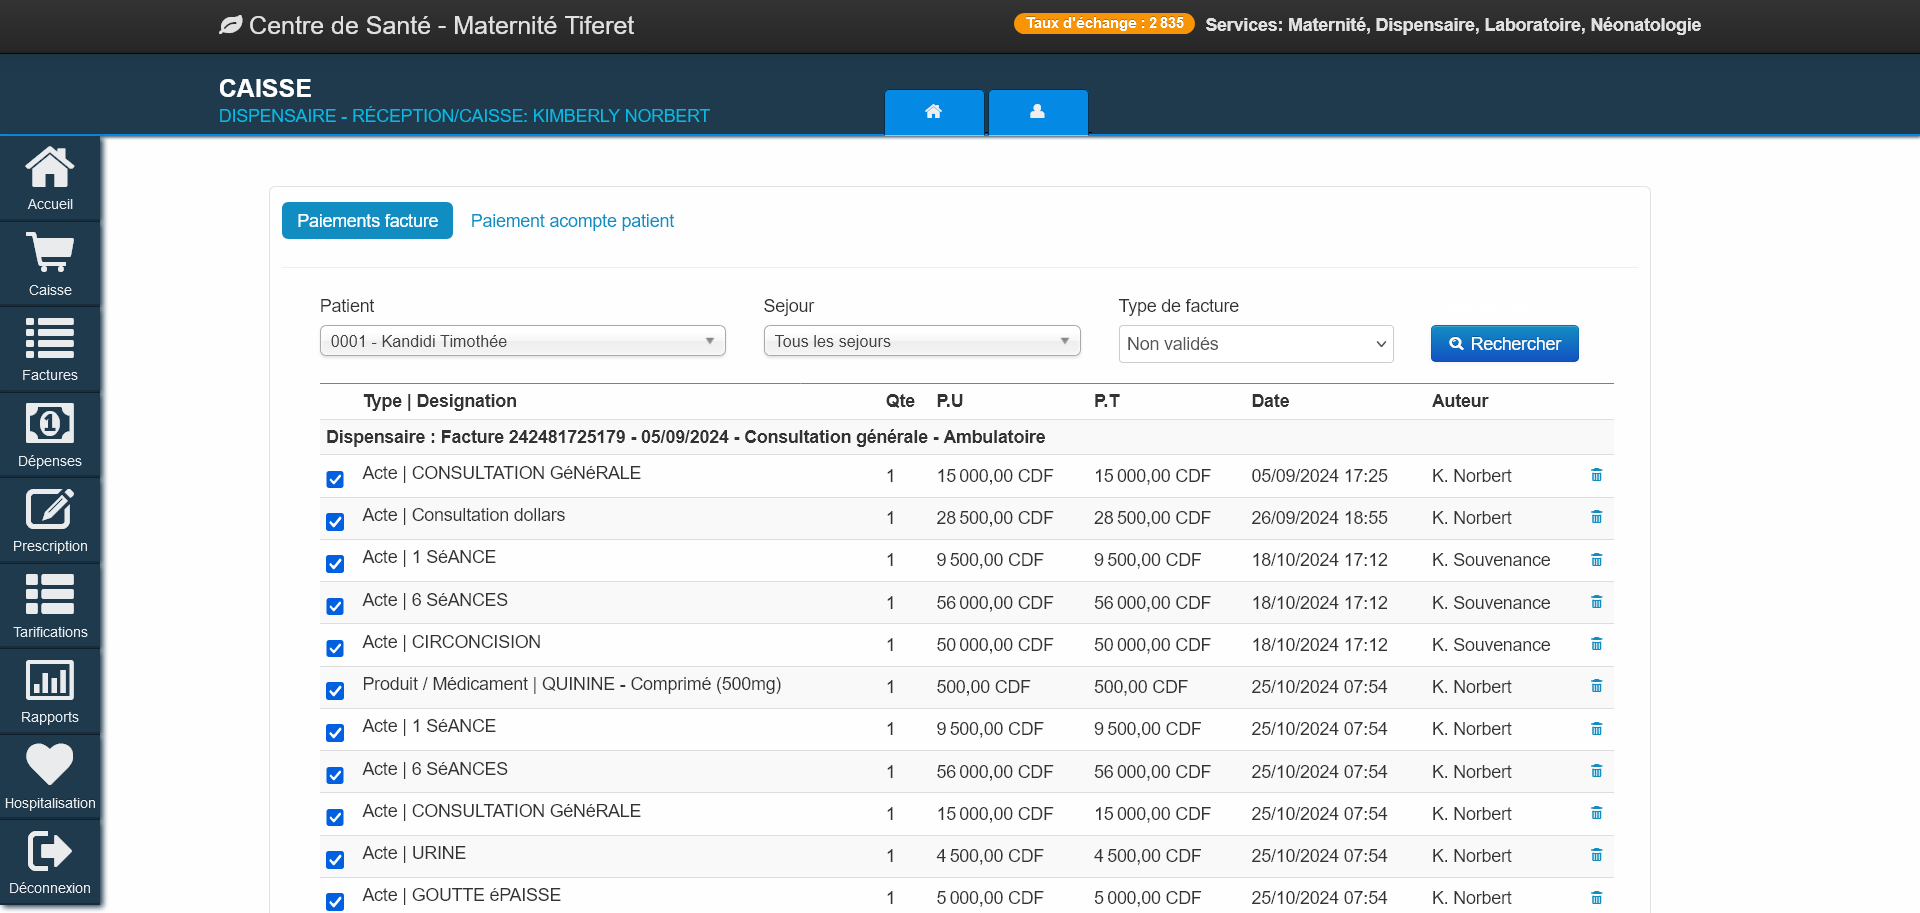Uncheck the URINE checkbox

tap(335, 860)
